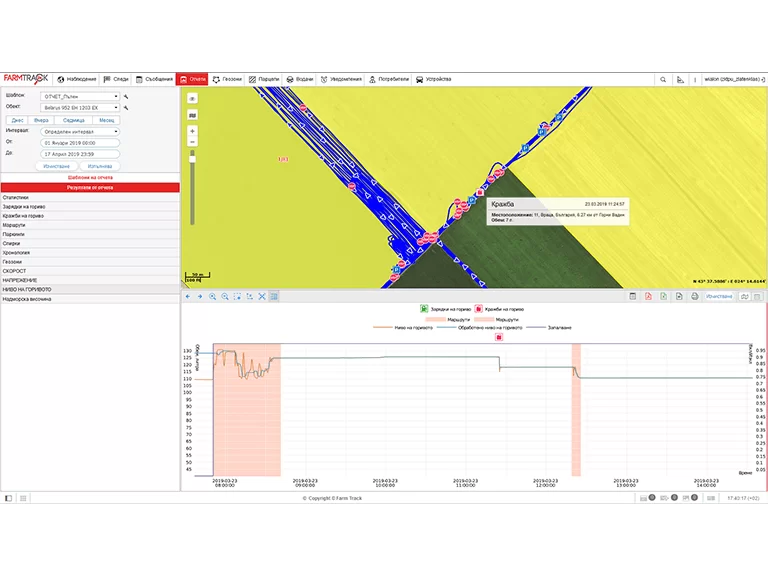Click the map zoom slider handle
Viewport: 768px width, 576px height.
coord(192,159)
